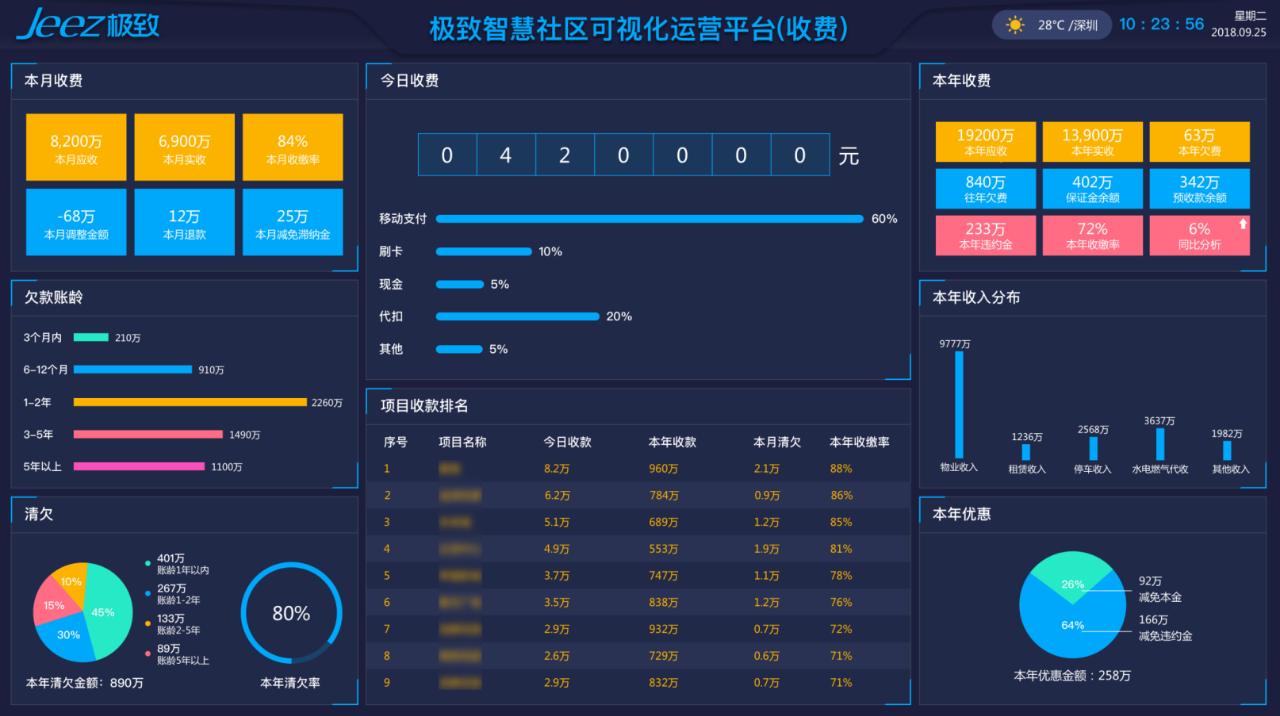Open the 840万 往年欠费 card
Viewport: 1280px width, 716px height.
pyautogui.click(x=986, y=189)
